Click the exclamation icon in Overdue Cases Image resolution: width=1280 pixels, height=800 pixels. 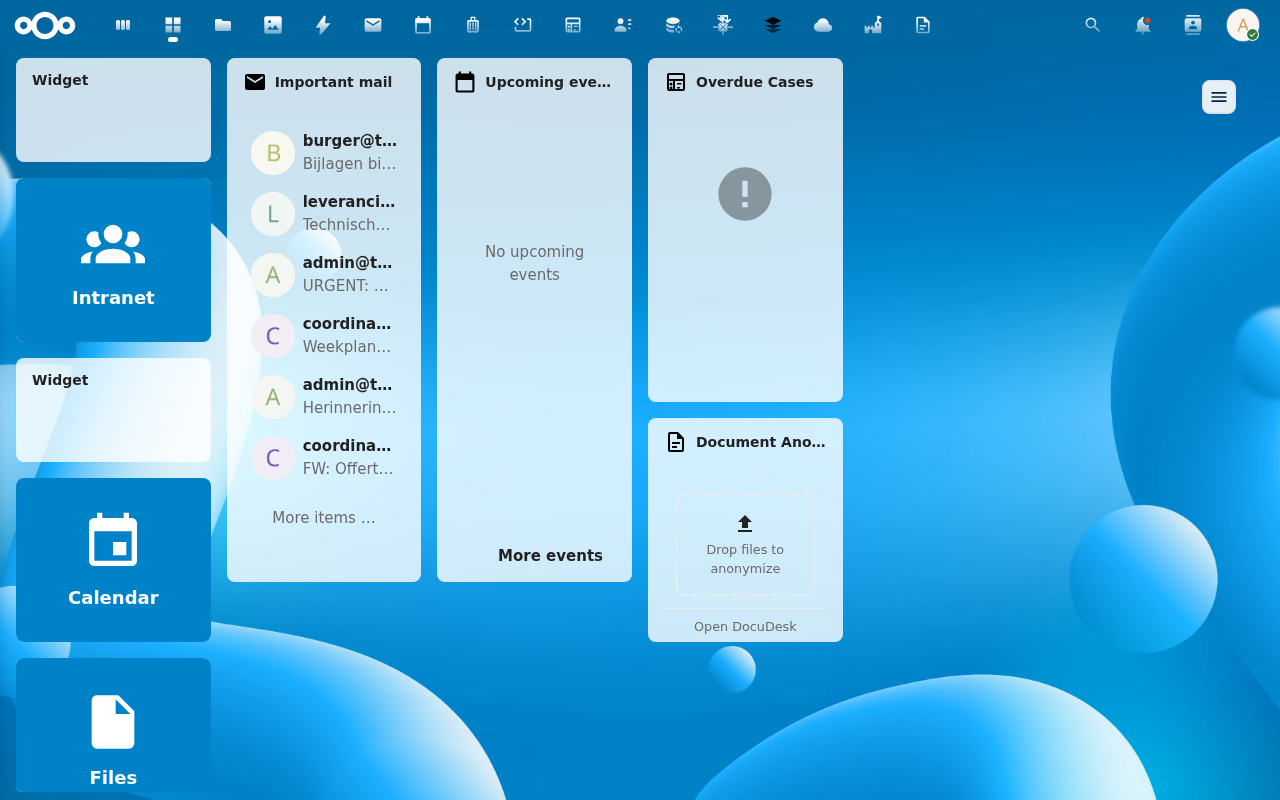745,194
